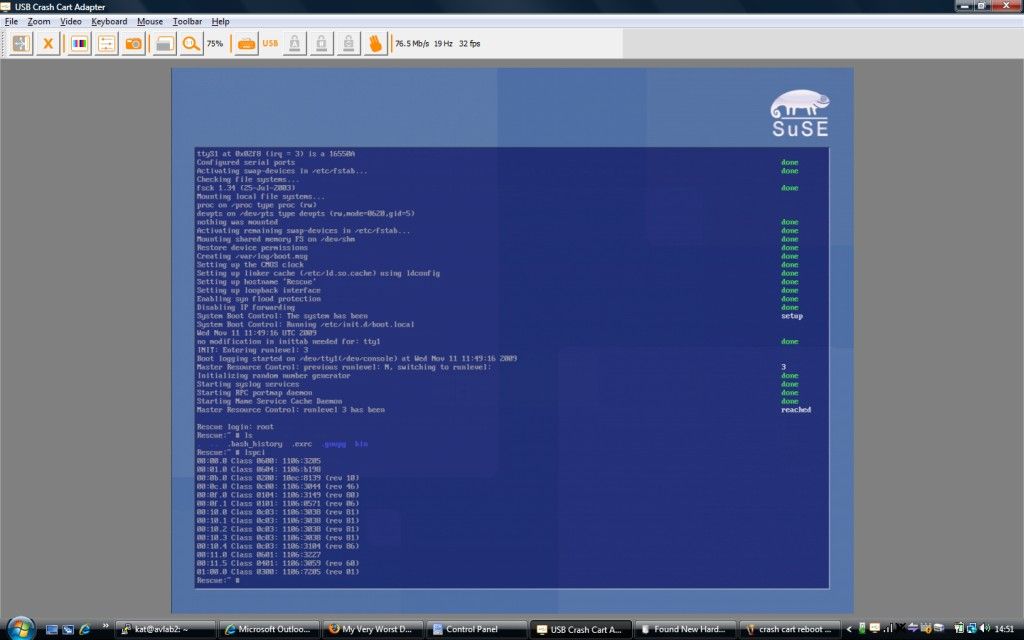The height and width of the screenshot is (640, 1024).
Task: Click the color bars video calibration icon
Action: click(77, 43)
